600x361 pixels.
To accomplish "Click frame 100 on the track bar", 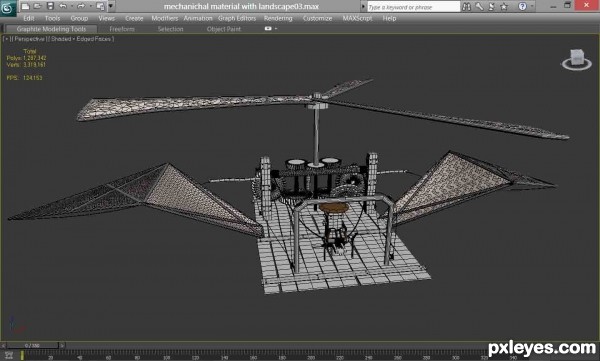I will tap(166, 357).
